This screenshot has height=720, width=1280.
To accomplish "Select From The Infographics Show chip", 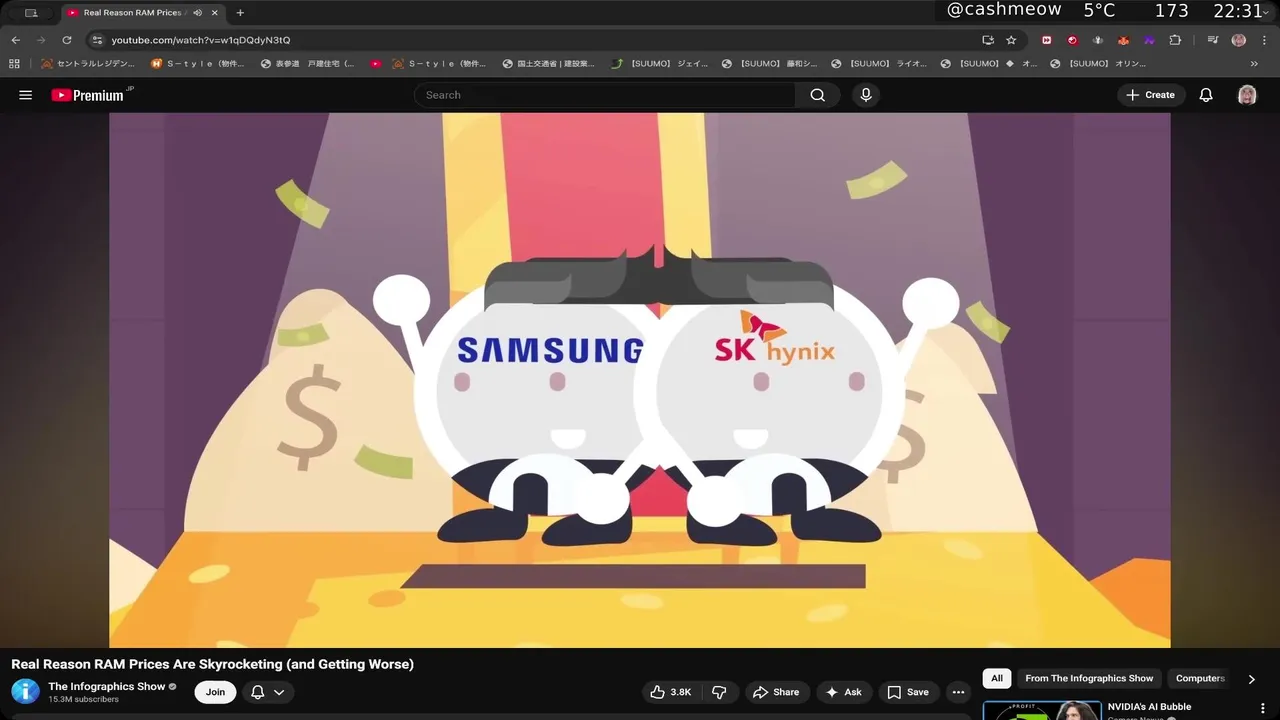I will point(1089,678).
